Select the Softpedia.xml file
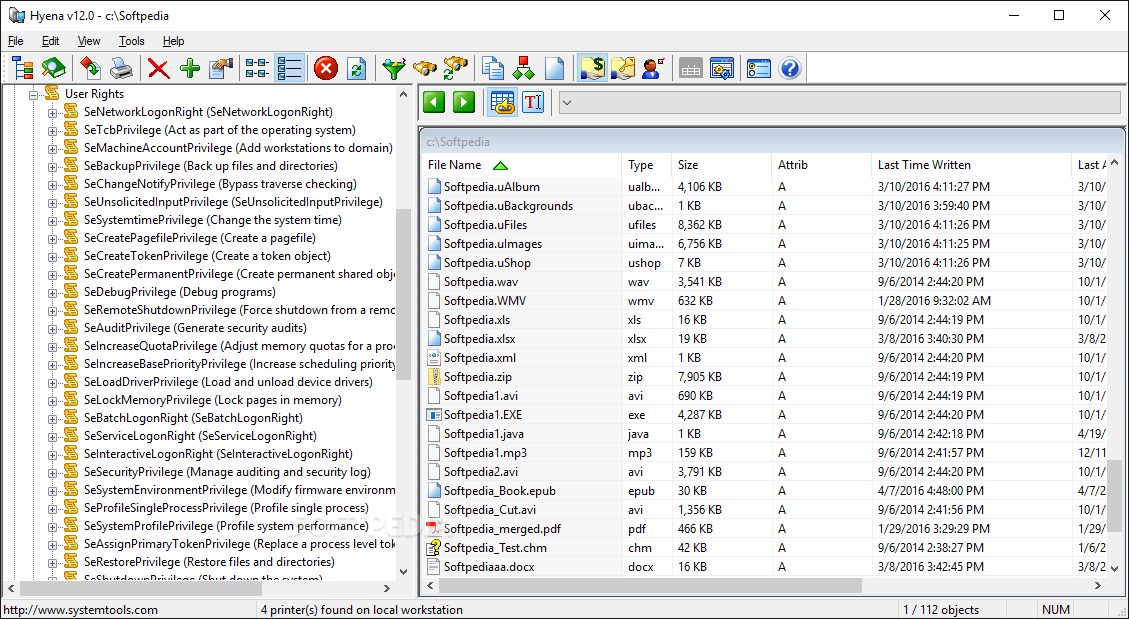This screenshot has width=1129, height=619. 480,358
